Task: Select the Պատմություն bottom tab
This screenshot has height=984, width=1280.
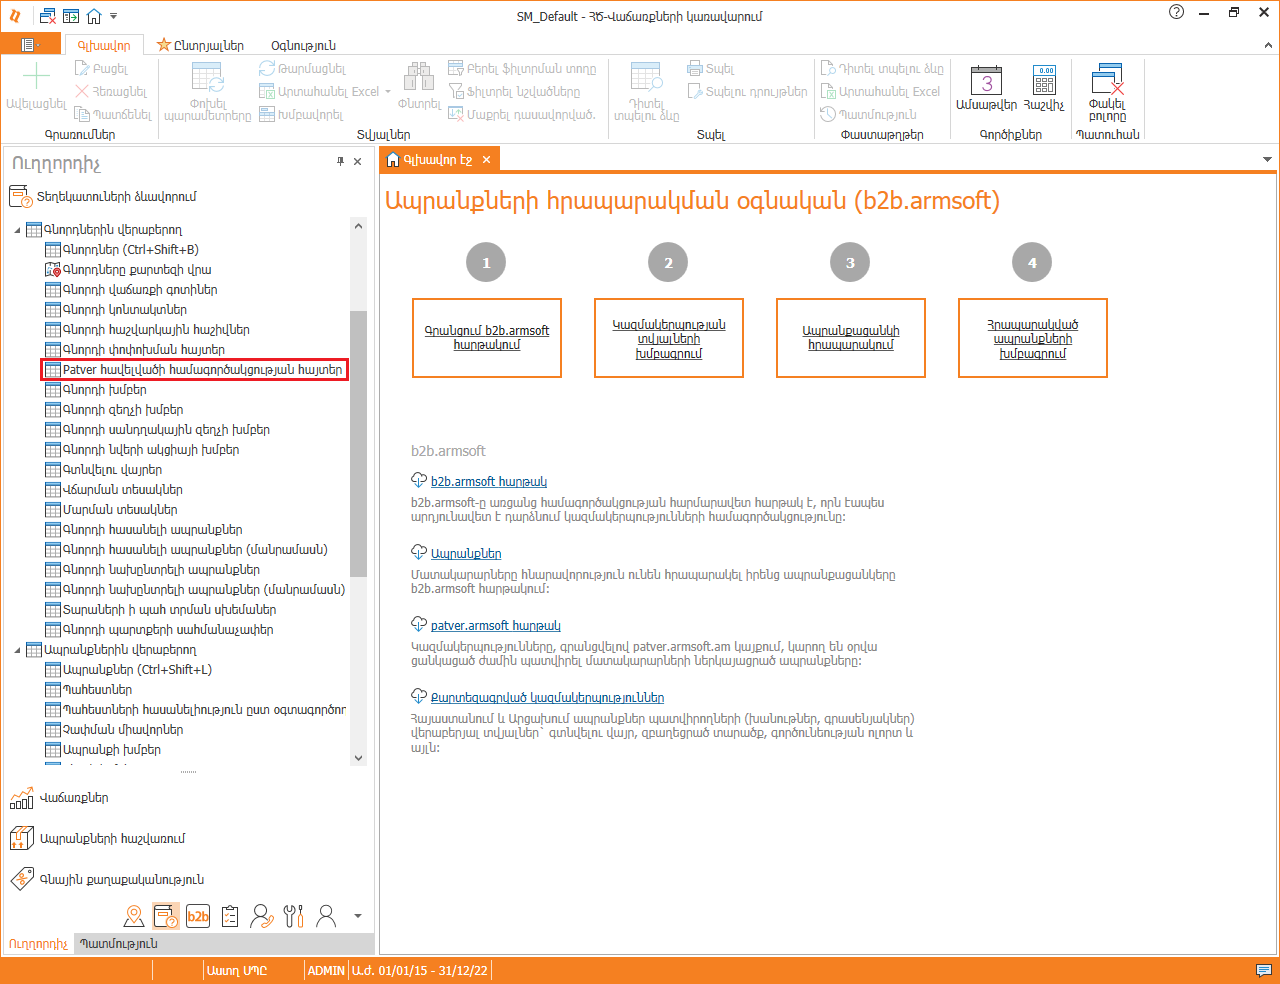Action: tap(118, 943)
